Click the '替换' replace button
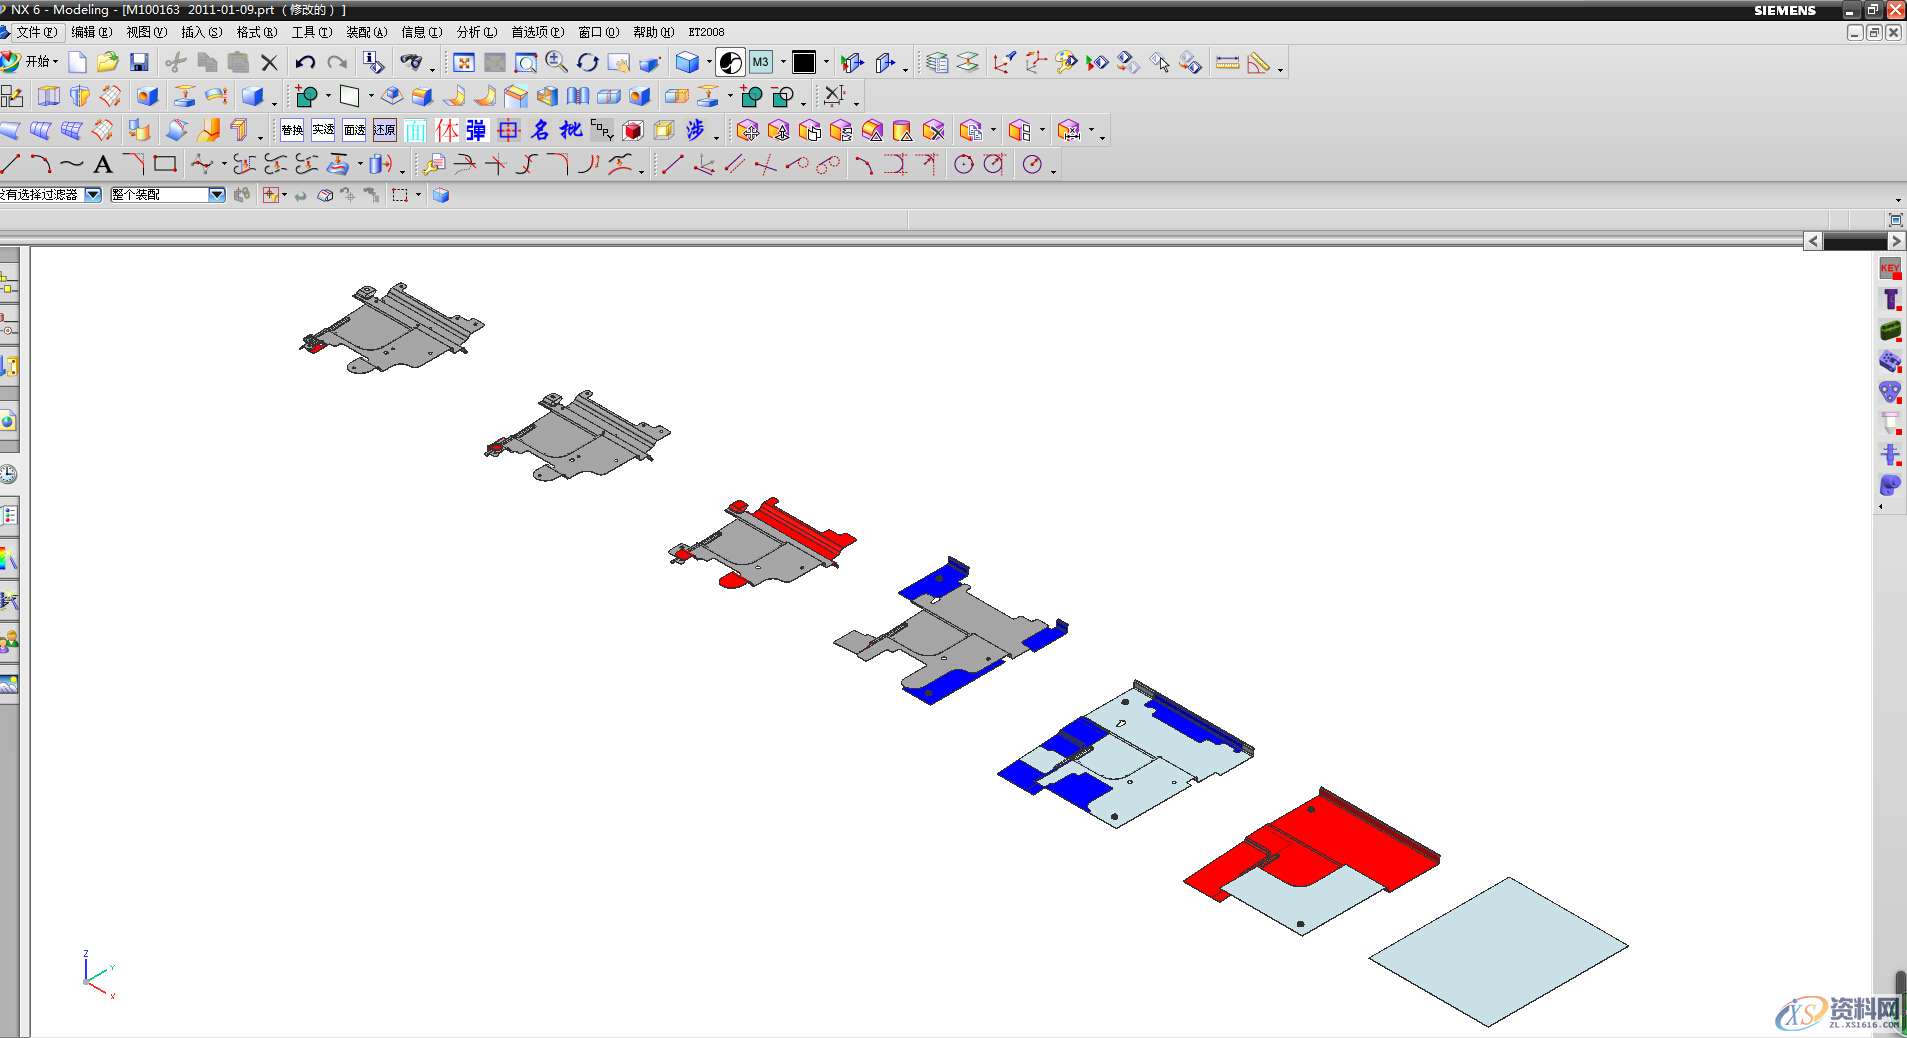1907x1038 pixels. pos(292,130)
